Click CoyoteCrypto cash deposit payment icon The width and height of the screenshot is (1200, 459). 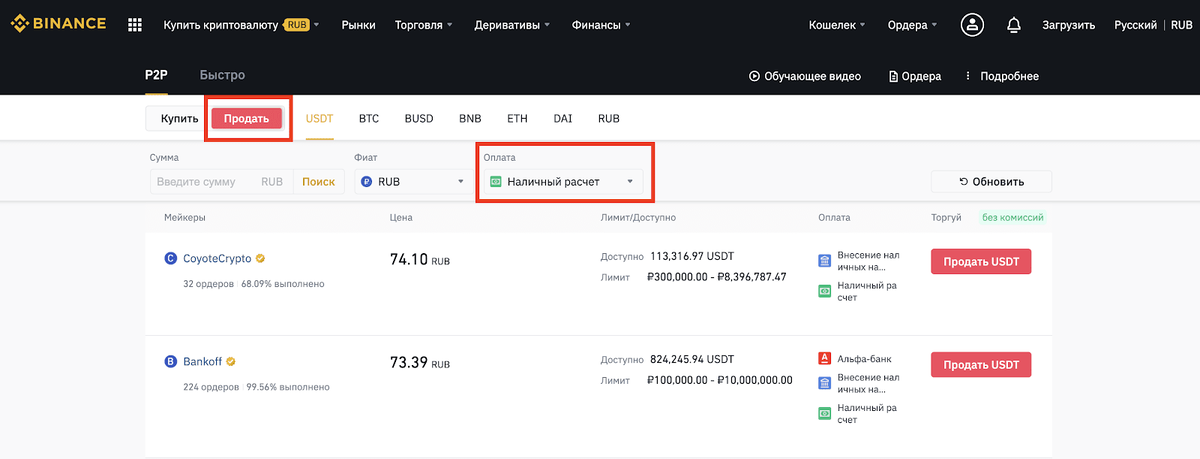(825, 261)
